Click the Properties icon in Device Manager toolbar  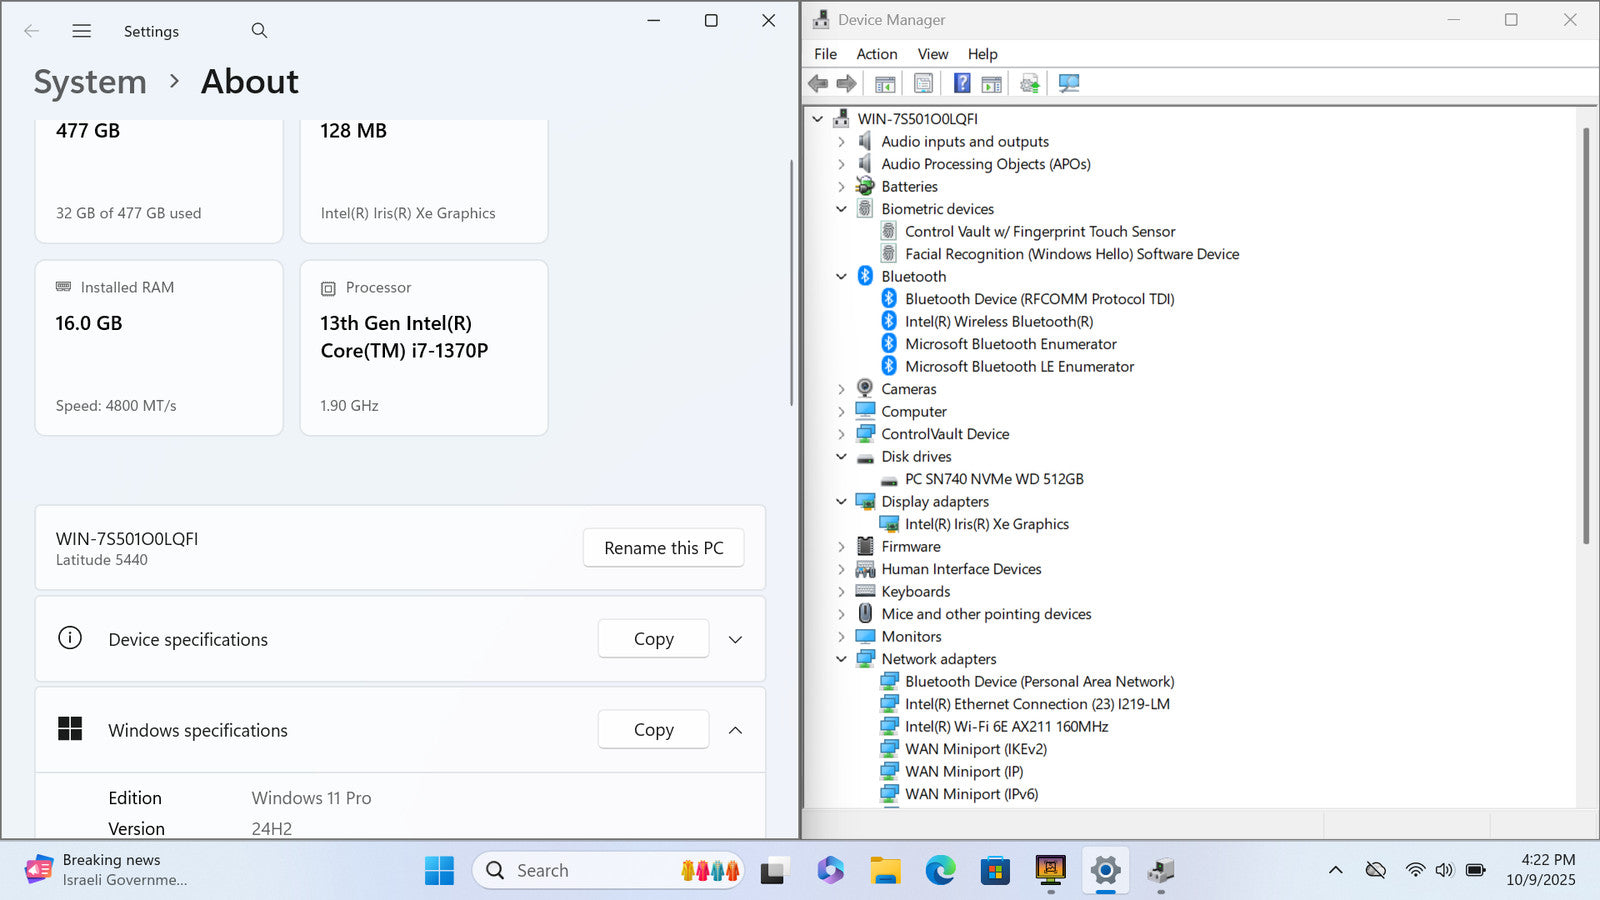click(923, 84)
